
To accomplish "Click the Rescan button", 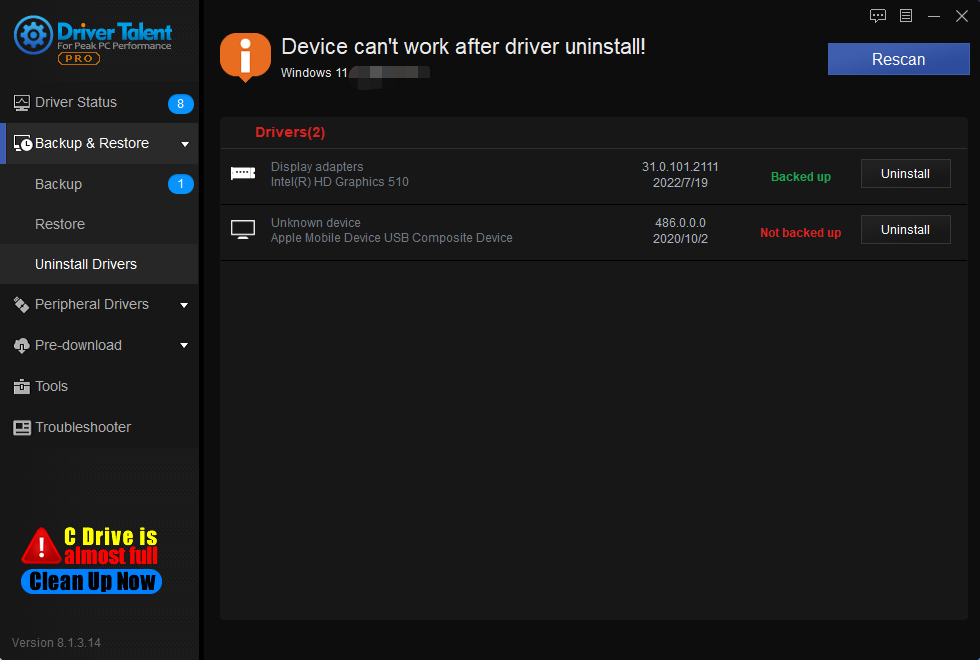I will click(899, 59).
